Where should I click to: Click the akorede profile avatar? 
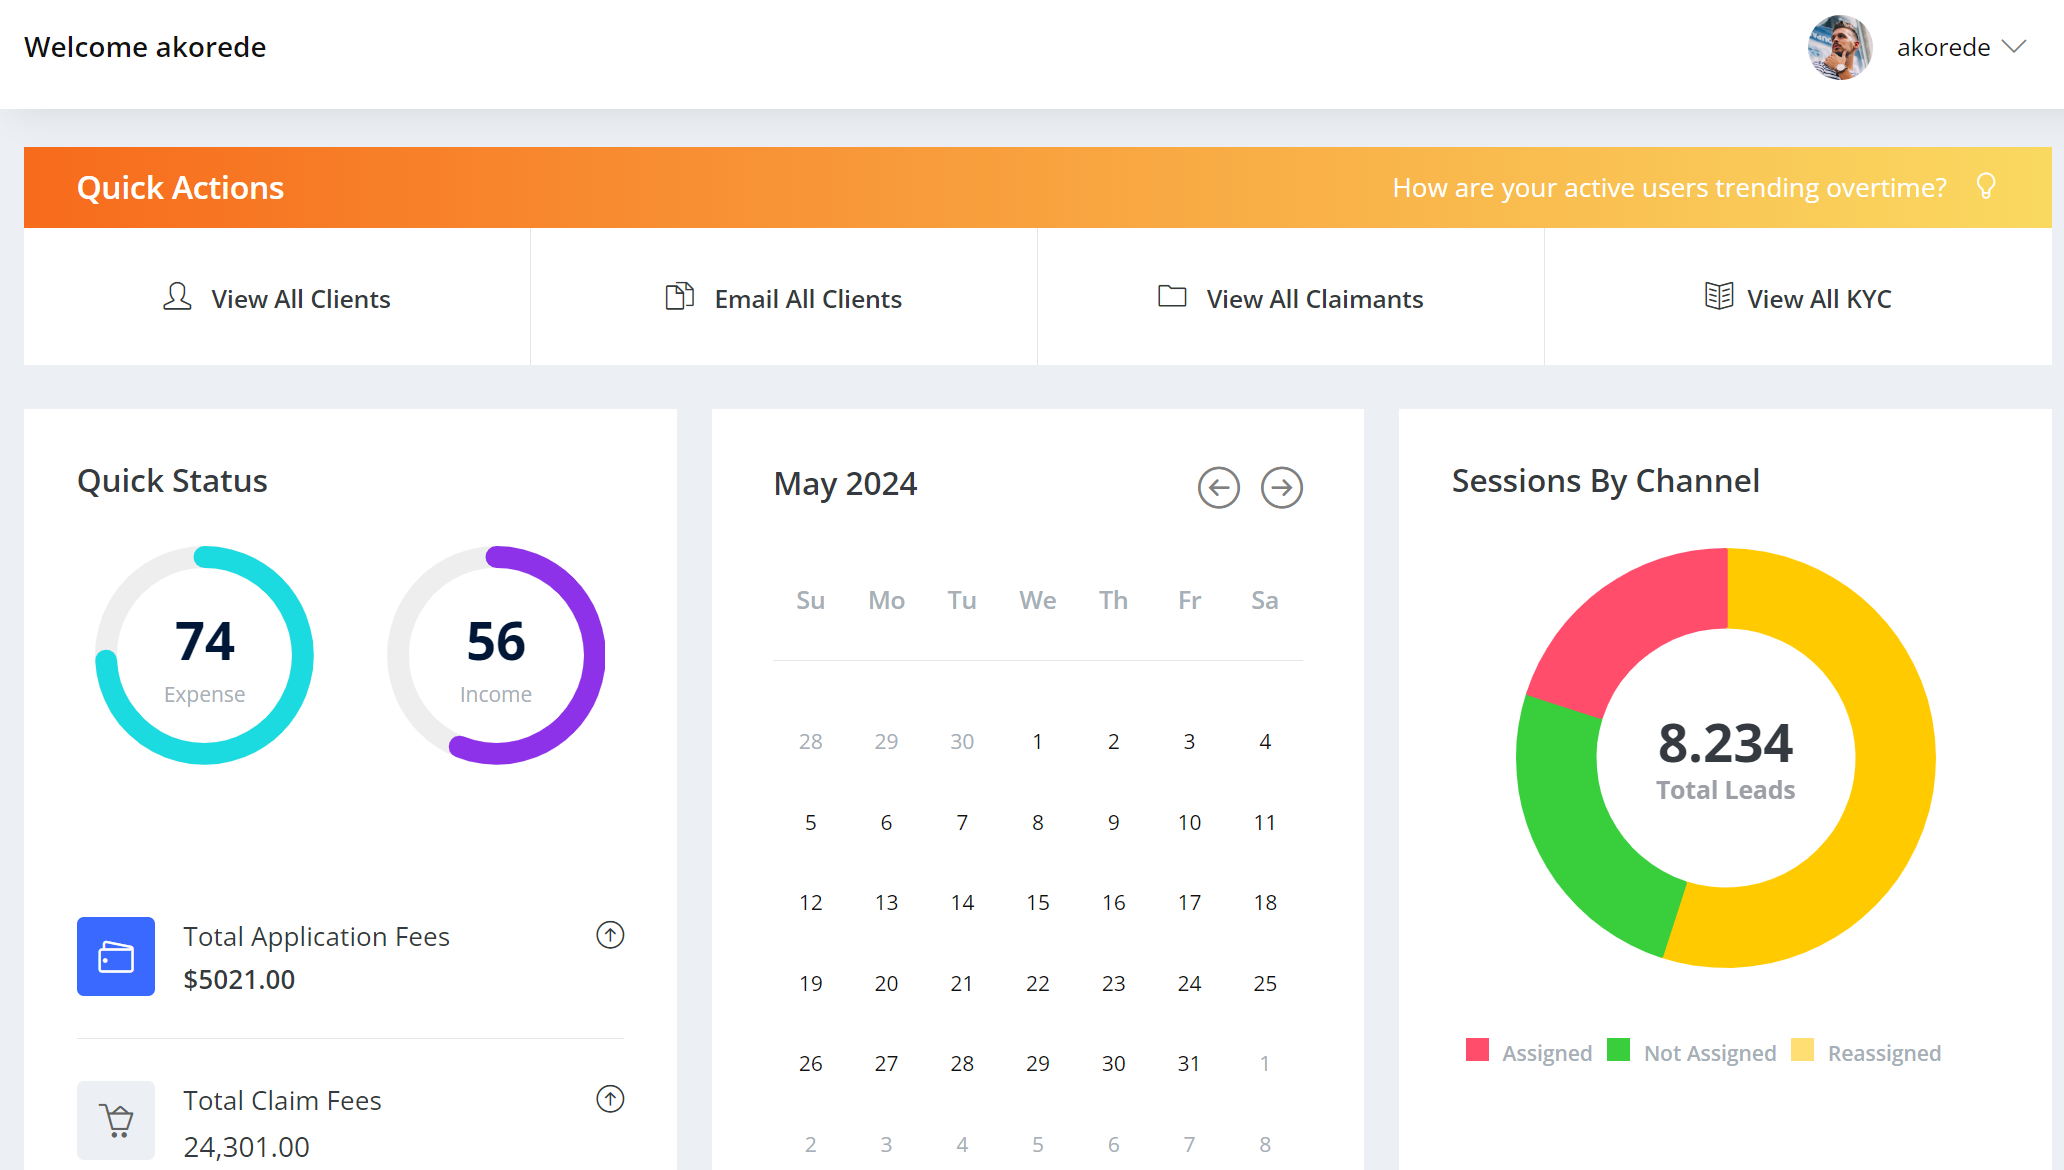point(1839,47)
